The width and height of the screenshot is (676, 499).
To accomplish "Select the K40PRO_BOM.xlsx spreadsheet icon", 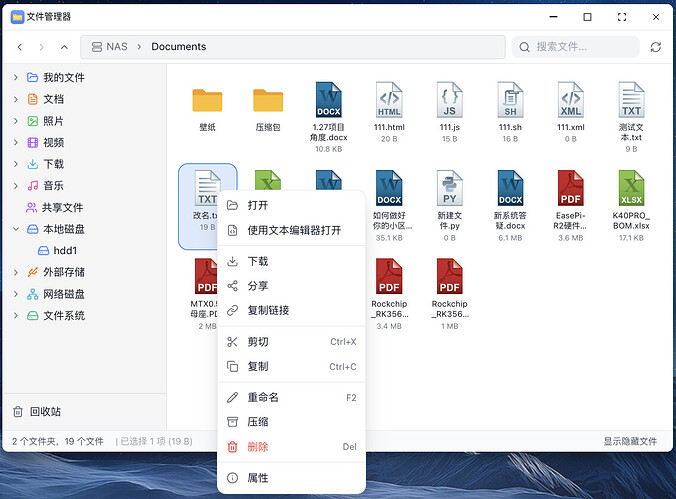I will point(631,188).
